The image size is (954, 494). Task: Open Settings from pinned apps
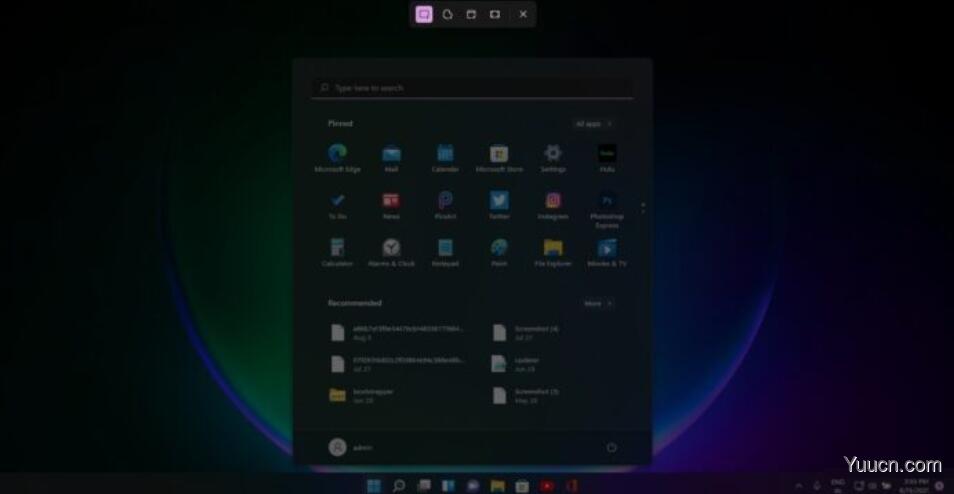tap(553, 159)
